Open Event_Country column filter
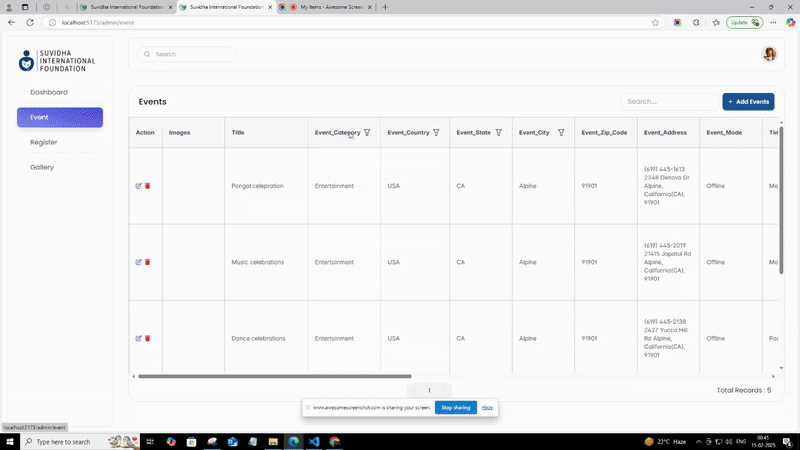 (436, 132)
